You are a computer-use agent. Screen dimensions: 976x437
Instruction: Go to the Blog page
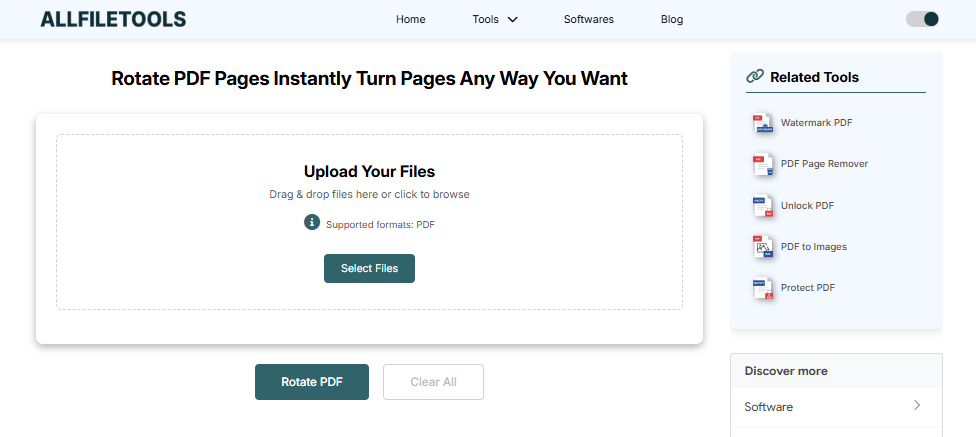[x=672, y=19]
